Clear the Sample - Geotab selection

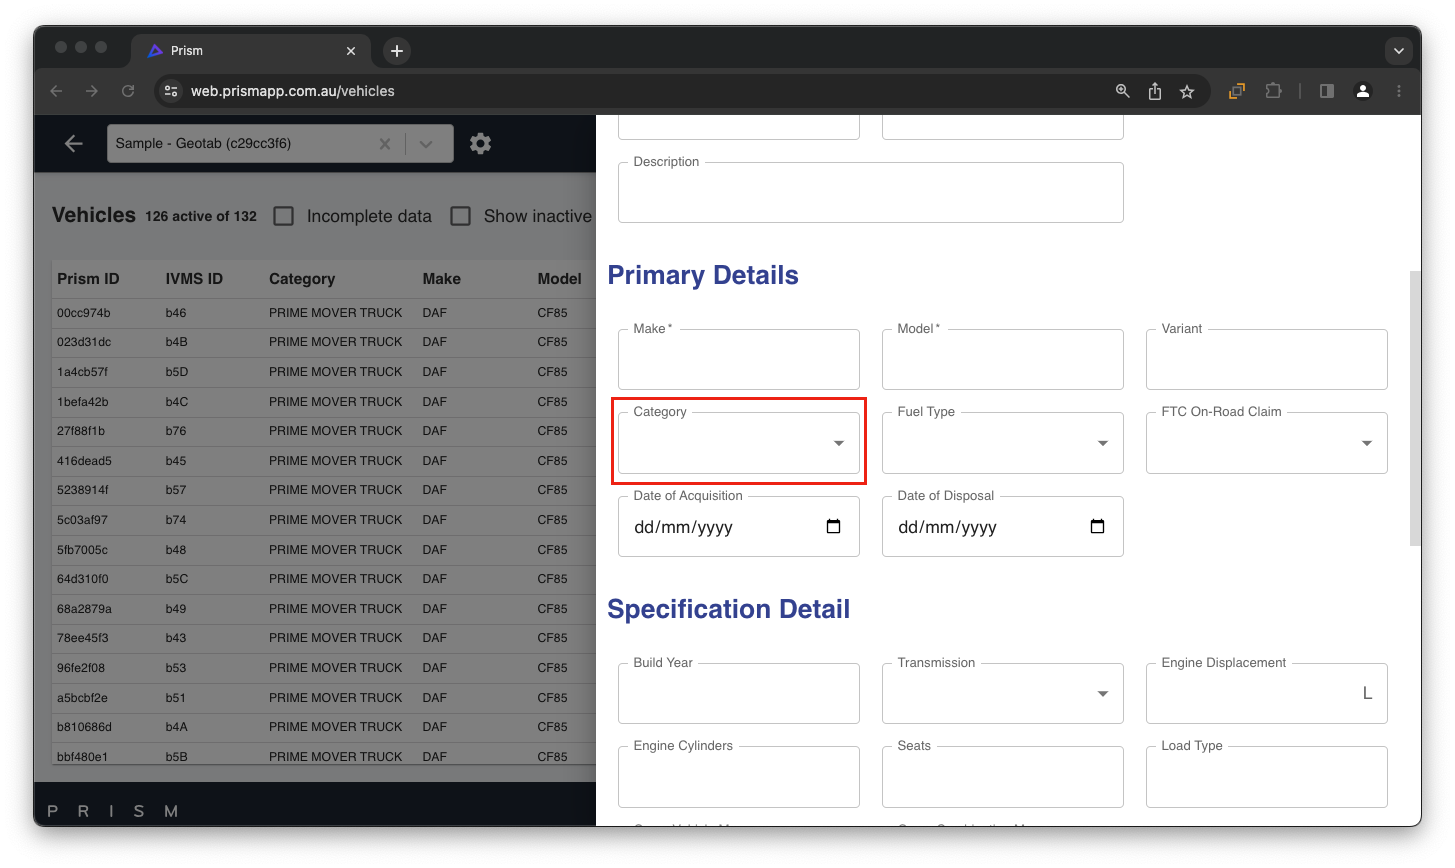tap(384, 144)
